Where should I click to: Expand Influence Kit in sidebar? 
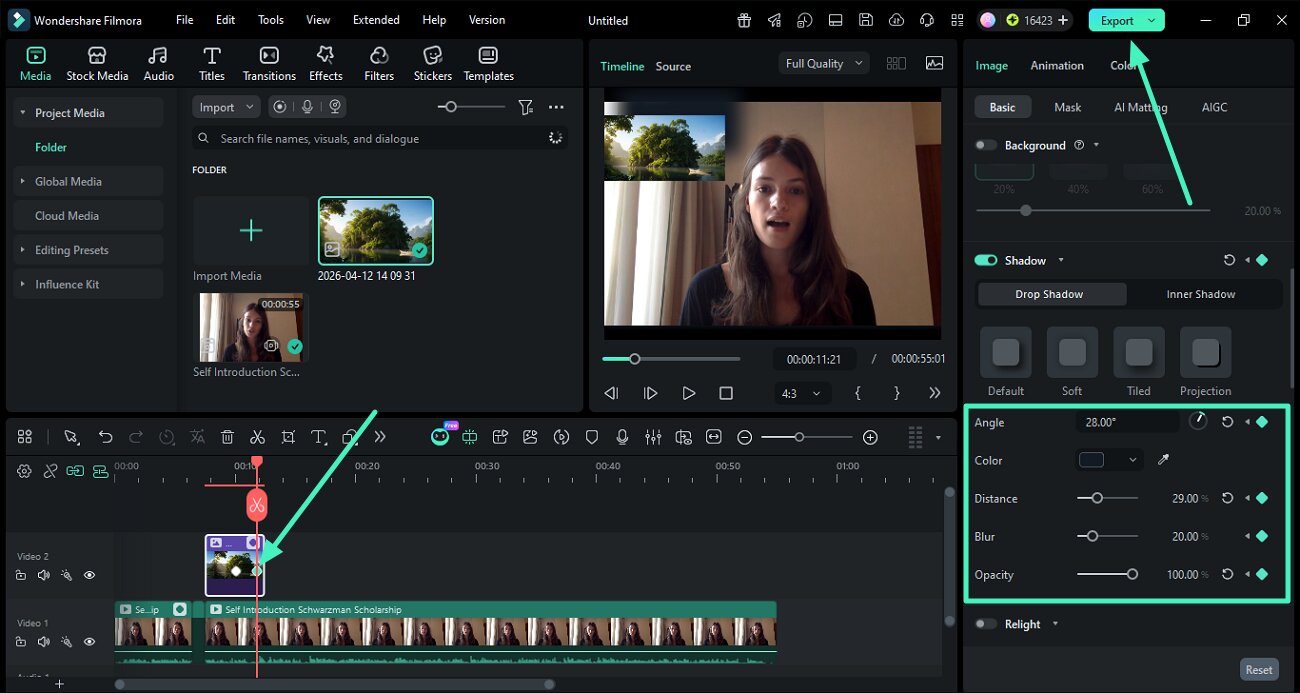point(22,284)
